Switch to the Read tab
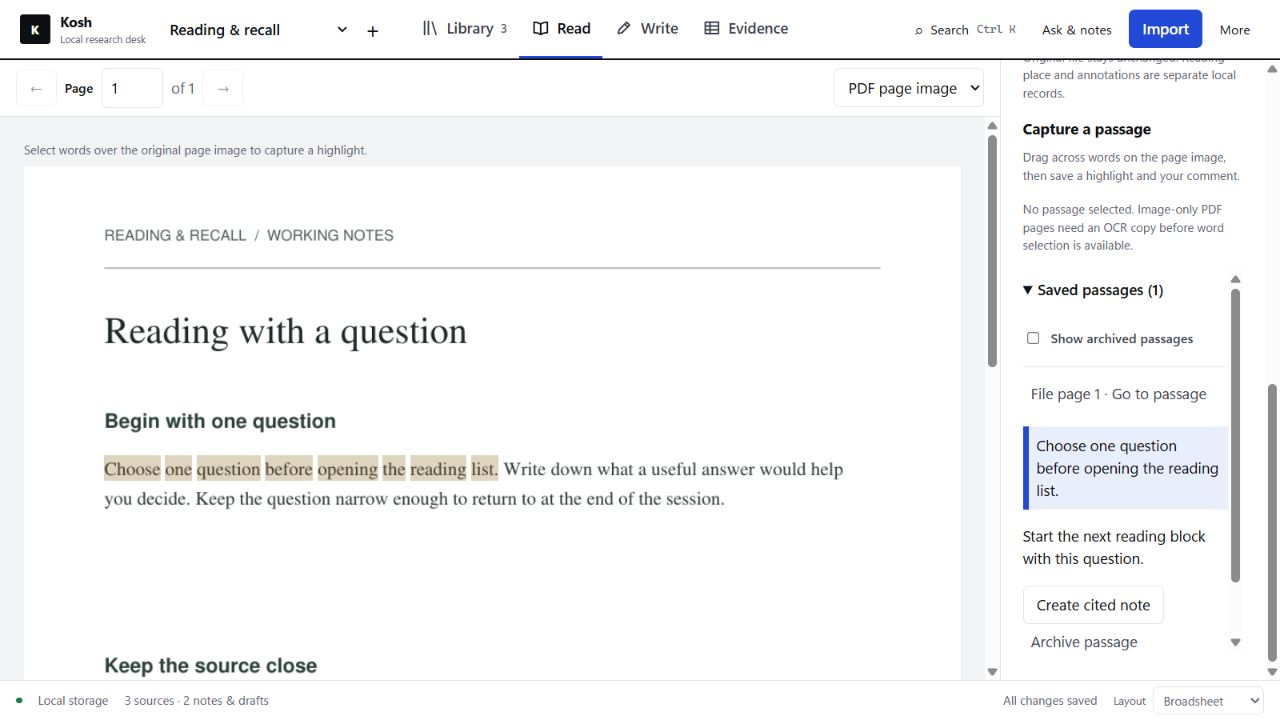This screenshot has height=720, width=1280. pyautogui.click(x=561, y=29)
